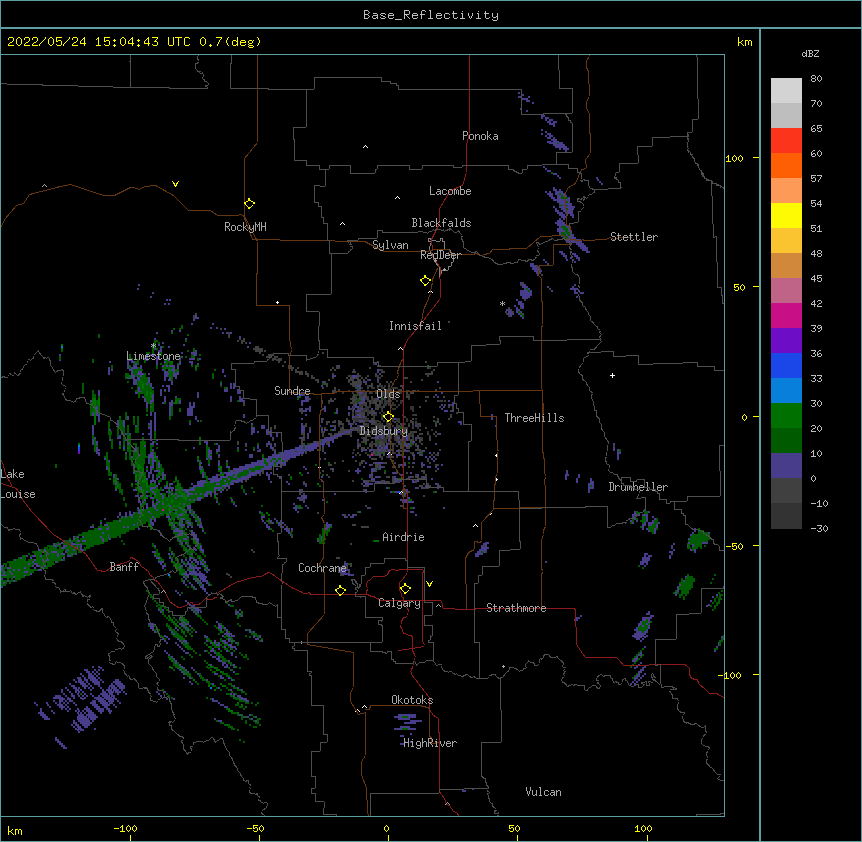
Task: Select the magenta 39–42 dBZ legend swatch
Action: [786, 315]
